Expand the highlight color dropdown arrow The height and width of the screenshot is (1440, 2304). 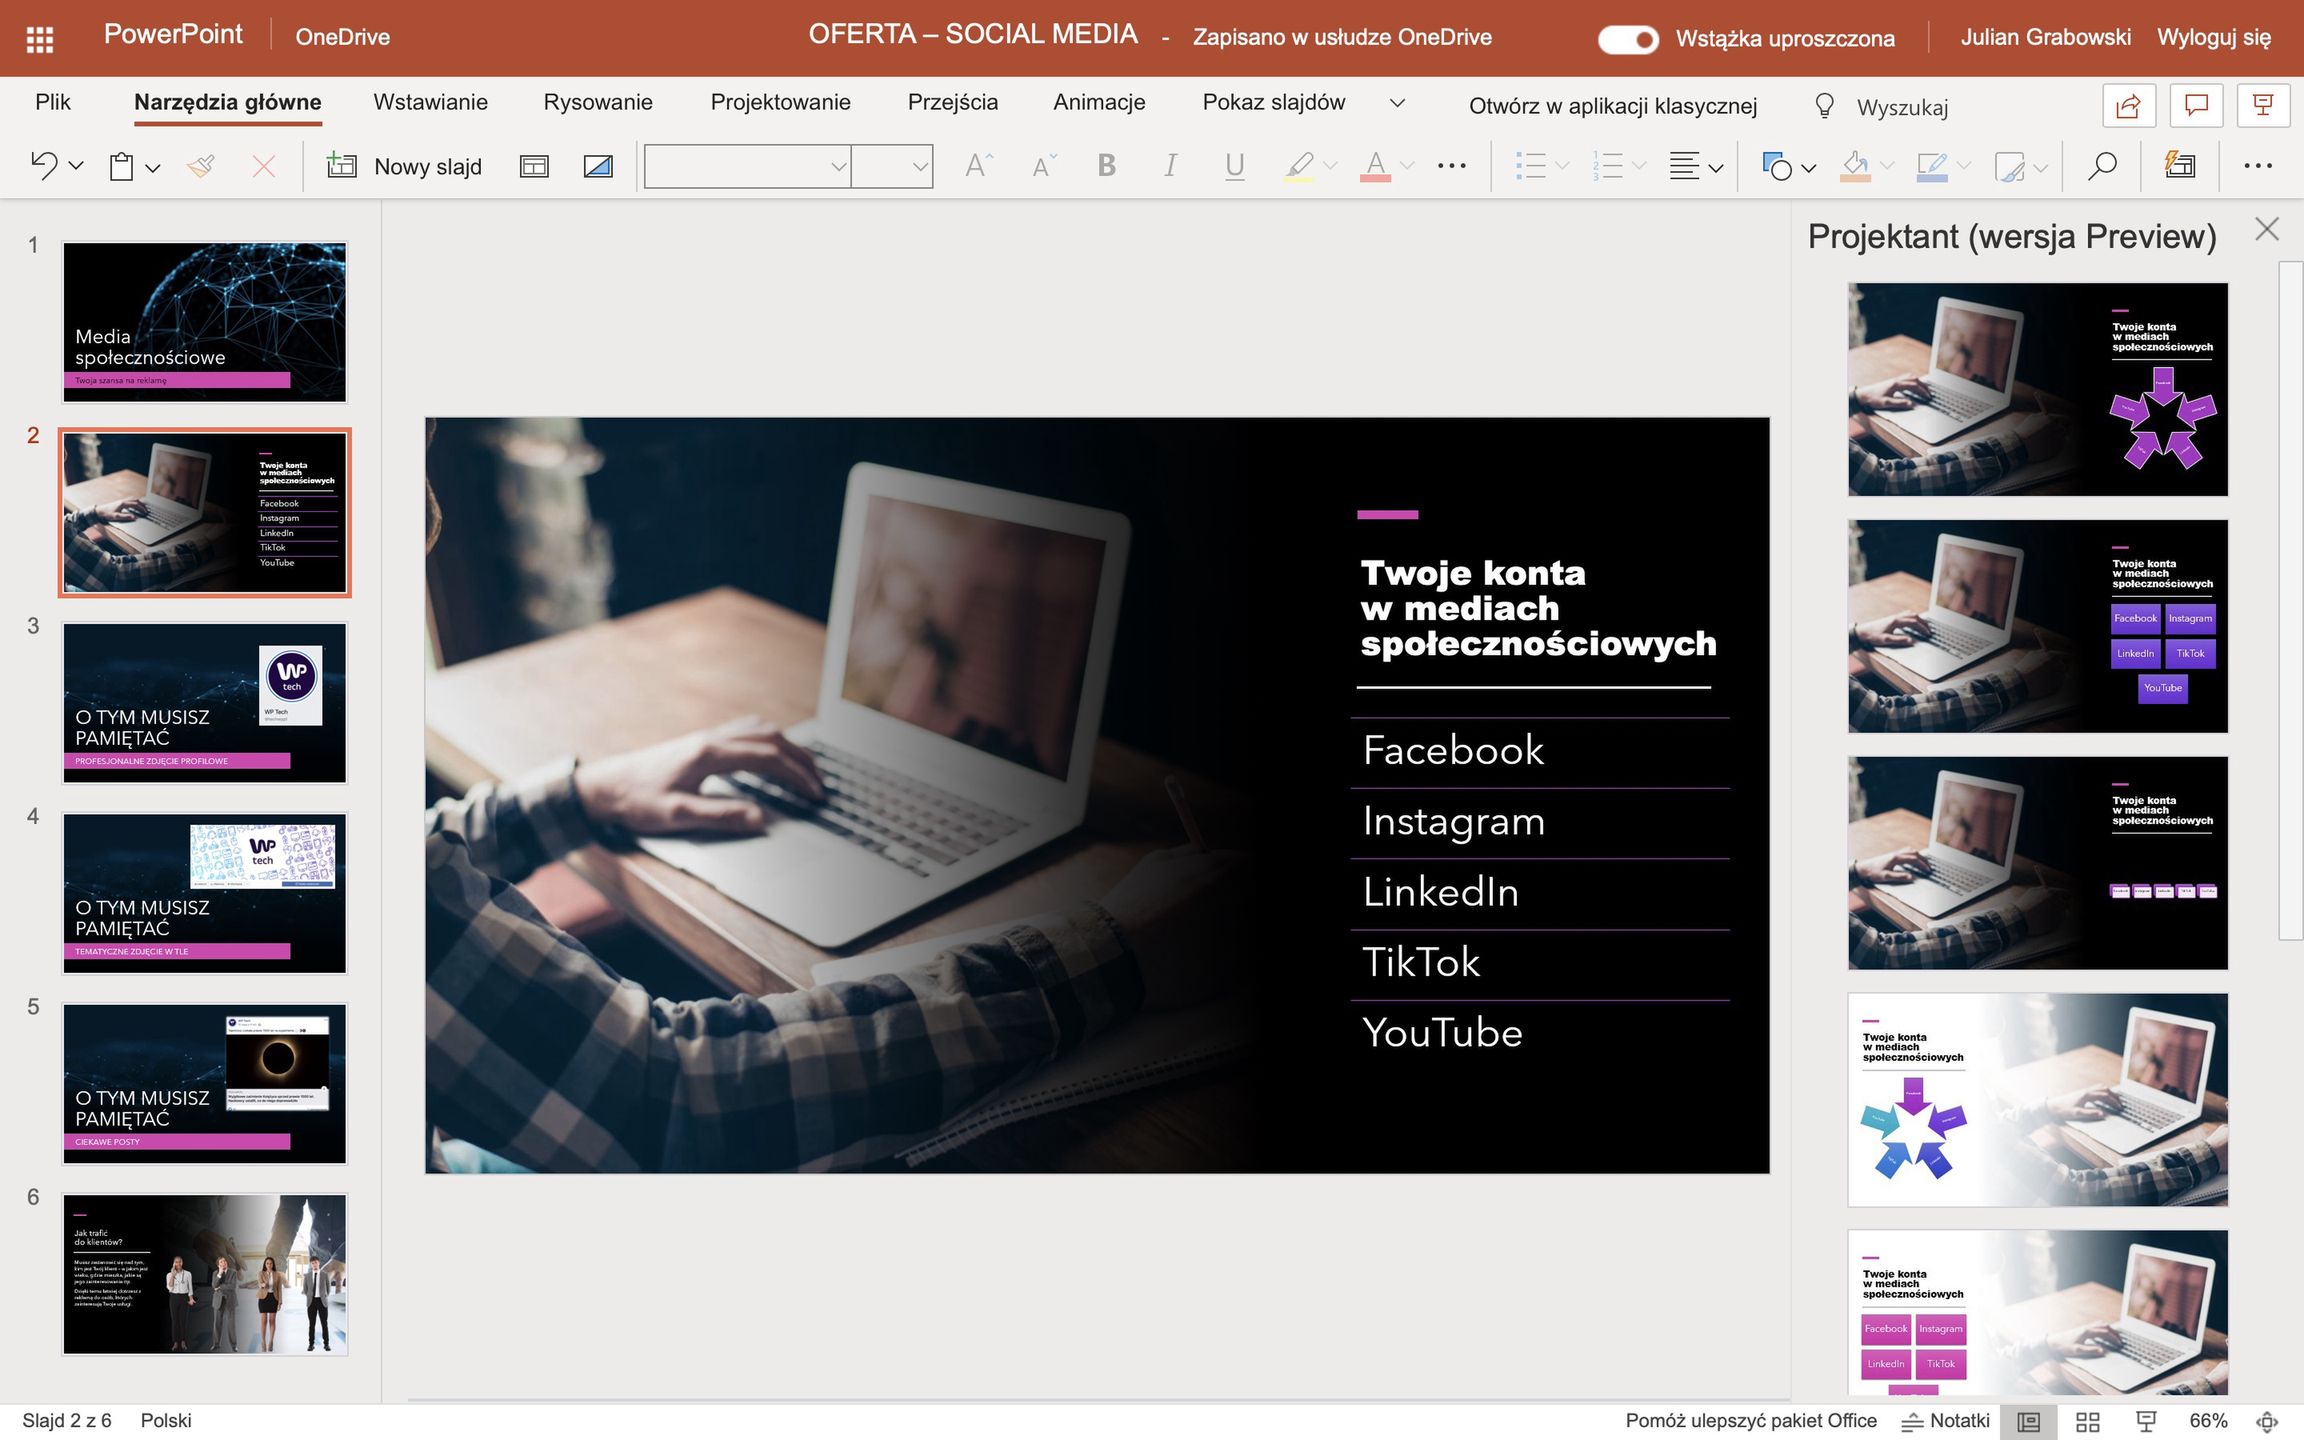(1330, 166)
